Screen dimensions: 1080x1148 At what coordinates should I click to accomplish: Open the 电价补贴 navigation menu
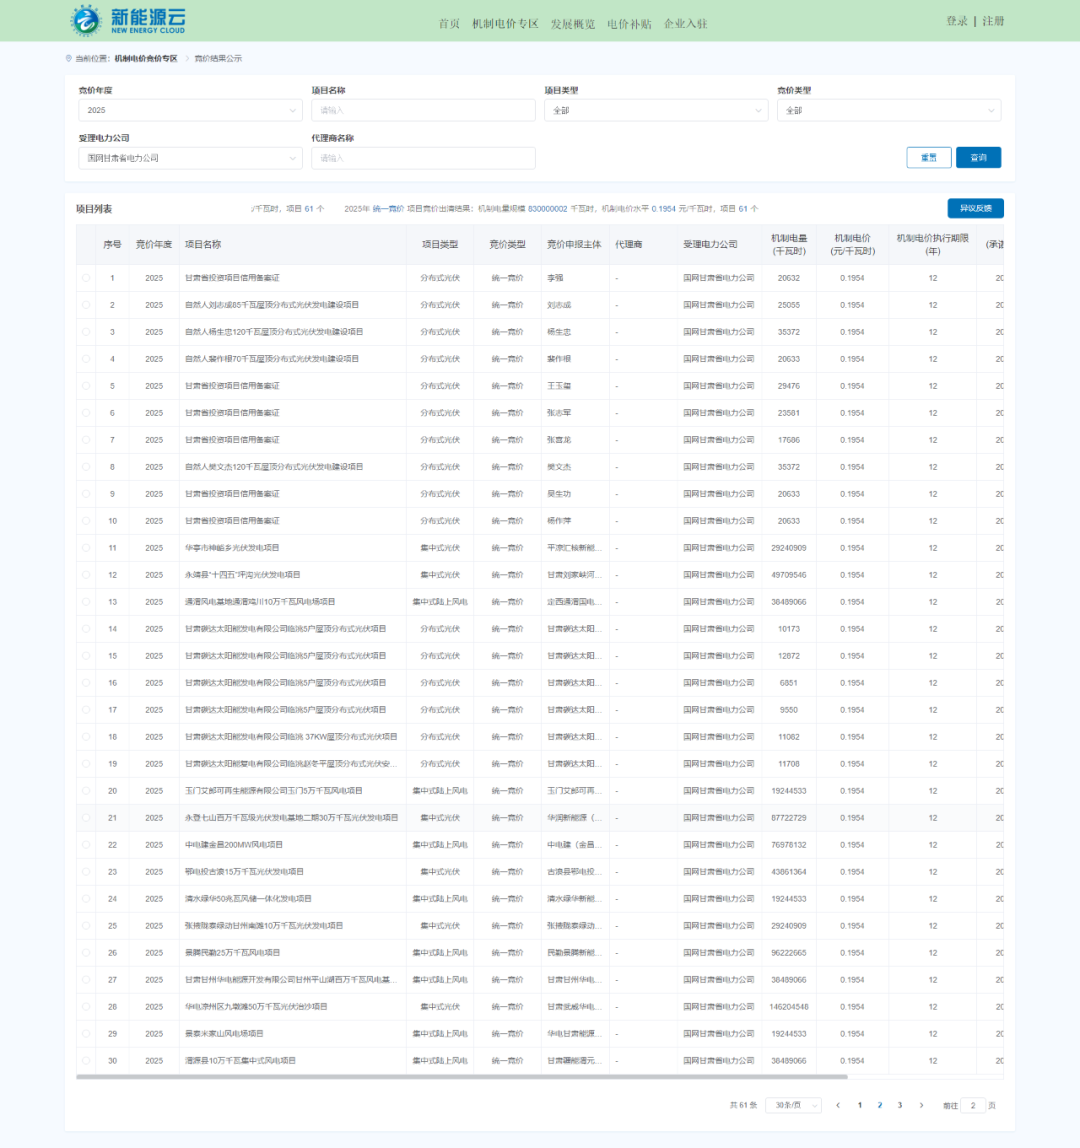[x=629, y=24]
